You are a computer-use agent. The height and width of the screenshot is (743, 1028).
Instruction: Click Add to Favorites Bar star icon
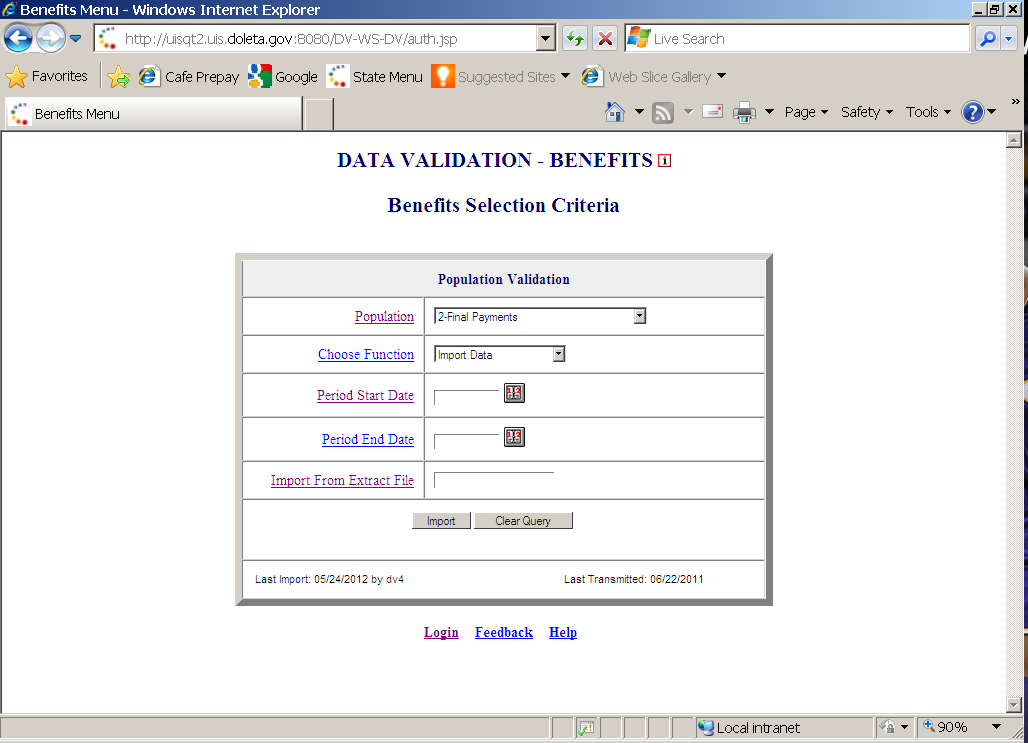tap(119, 77)
